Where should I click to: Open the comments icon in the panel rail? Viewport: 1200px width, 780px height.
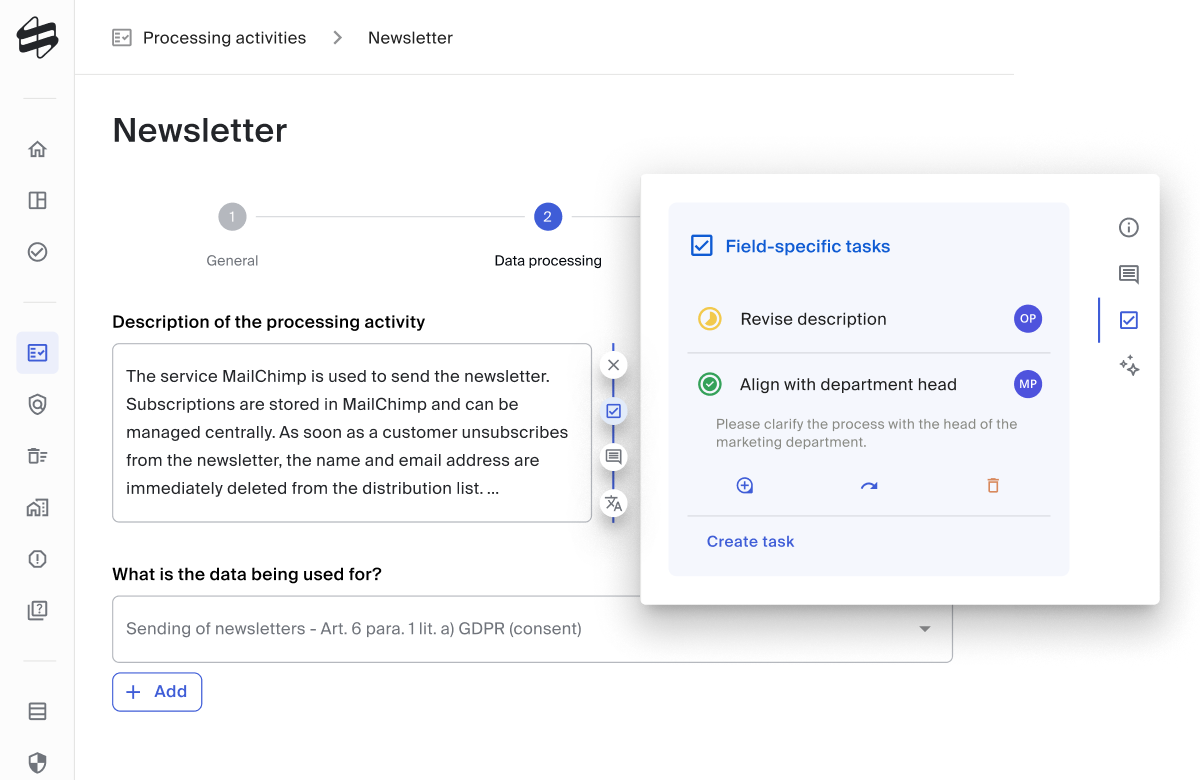[x=1129, y=274]
